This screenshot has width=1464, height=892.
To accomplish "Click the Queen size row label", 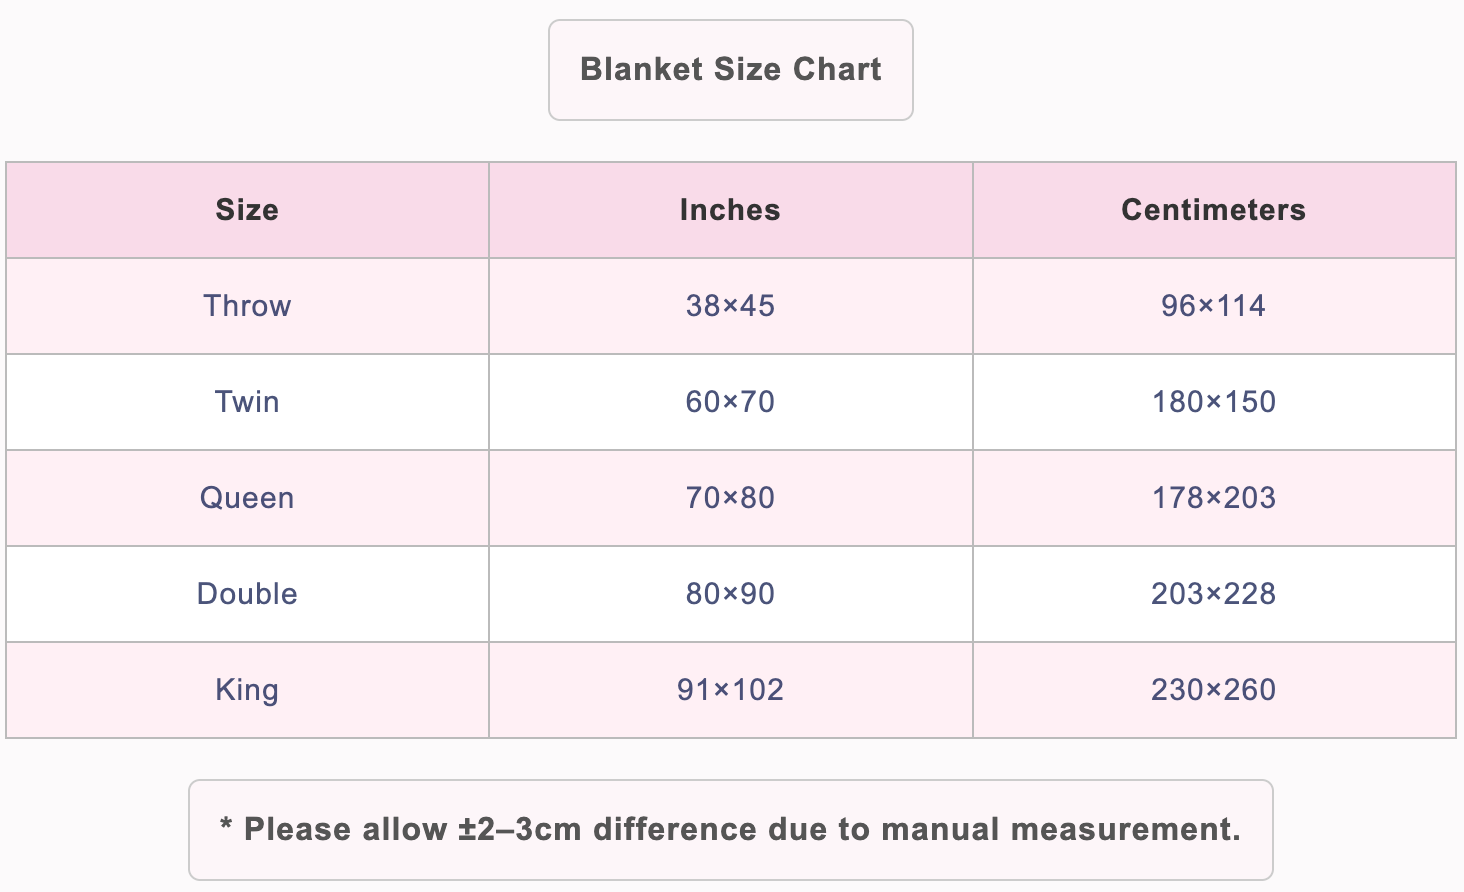I will (x=247, y=498).
